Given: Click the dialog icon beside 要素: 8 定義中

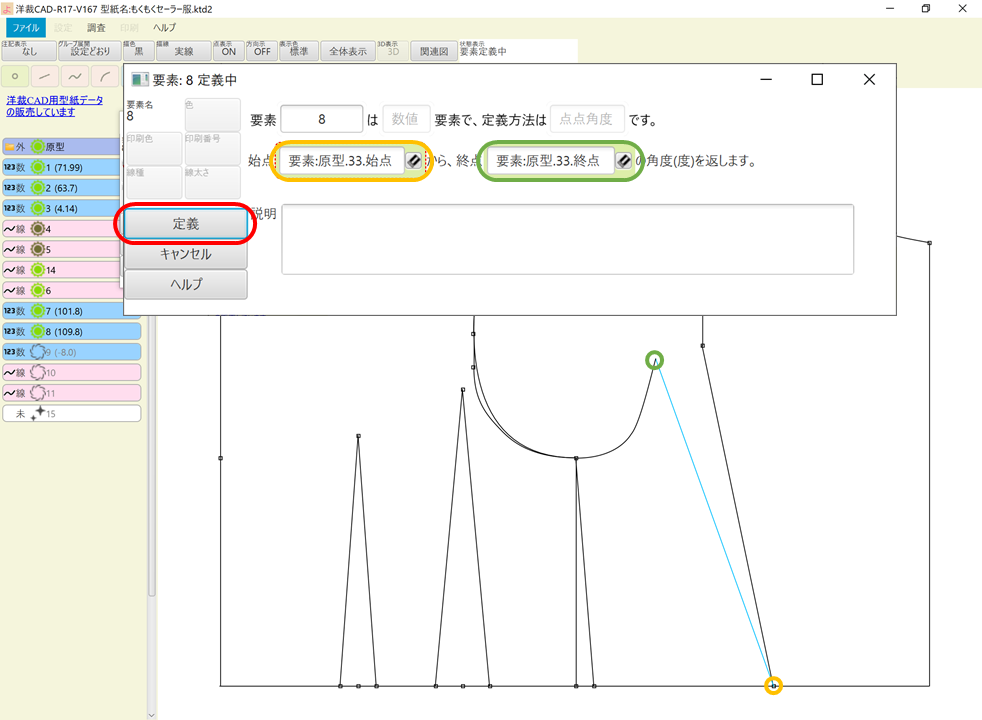Looking at the screenshot, I should 140,80.
